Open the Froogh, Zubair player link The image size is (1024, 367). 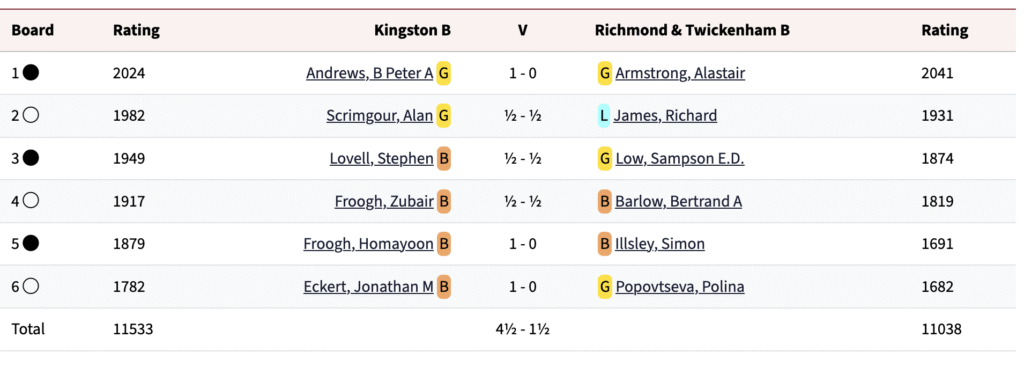click(384, 201)
